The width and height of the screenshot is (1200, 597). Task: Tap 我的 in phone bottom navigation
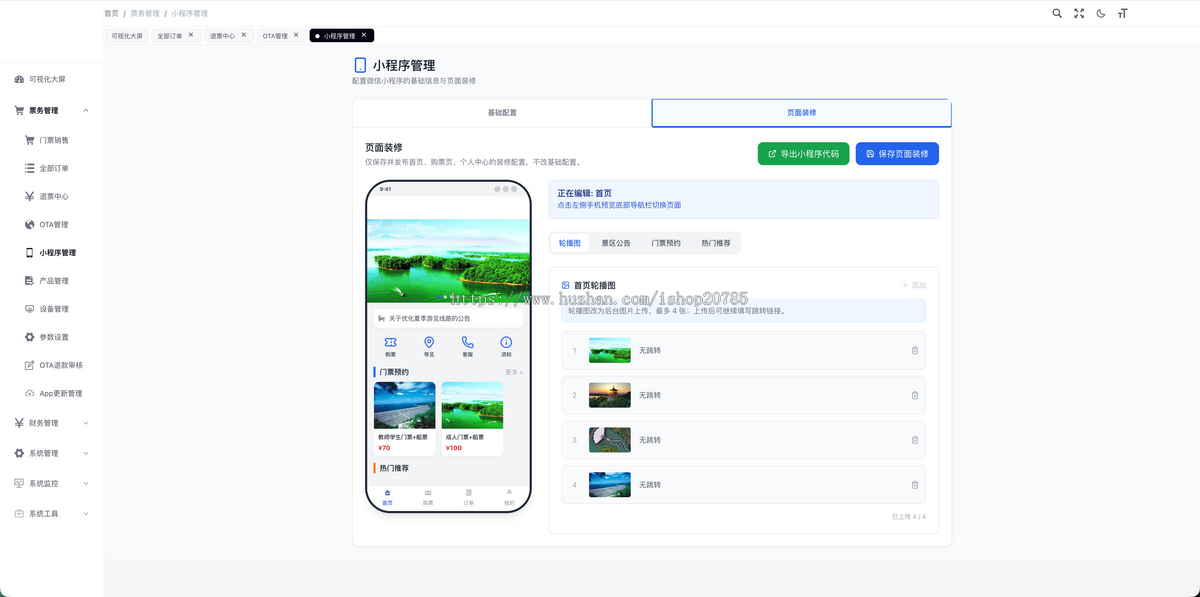tap(509, 497)
